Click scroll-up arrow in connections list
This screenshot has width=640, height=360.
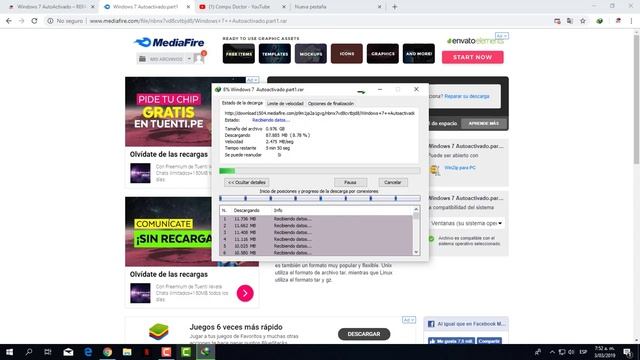(x=416, y=209)
